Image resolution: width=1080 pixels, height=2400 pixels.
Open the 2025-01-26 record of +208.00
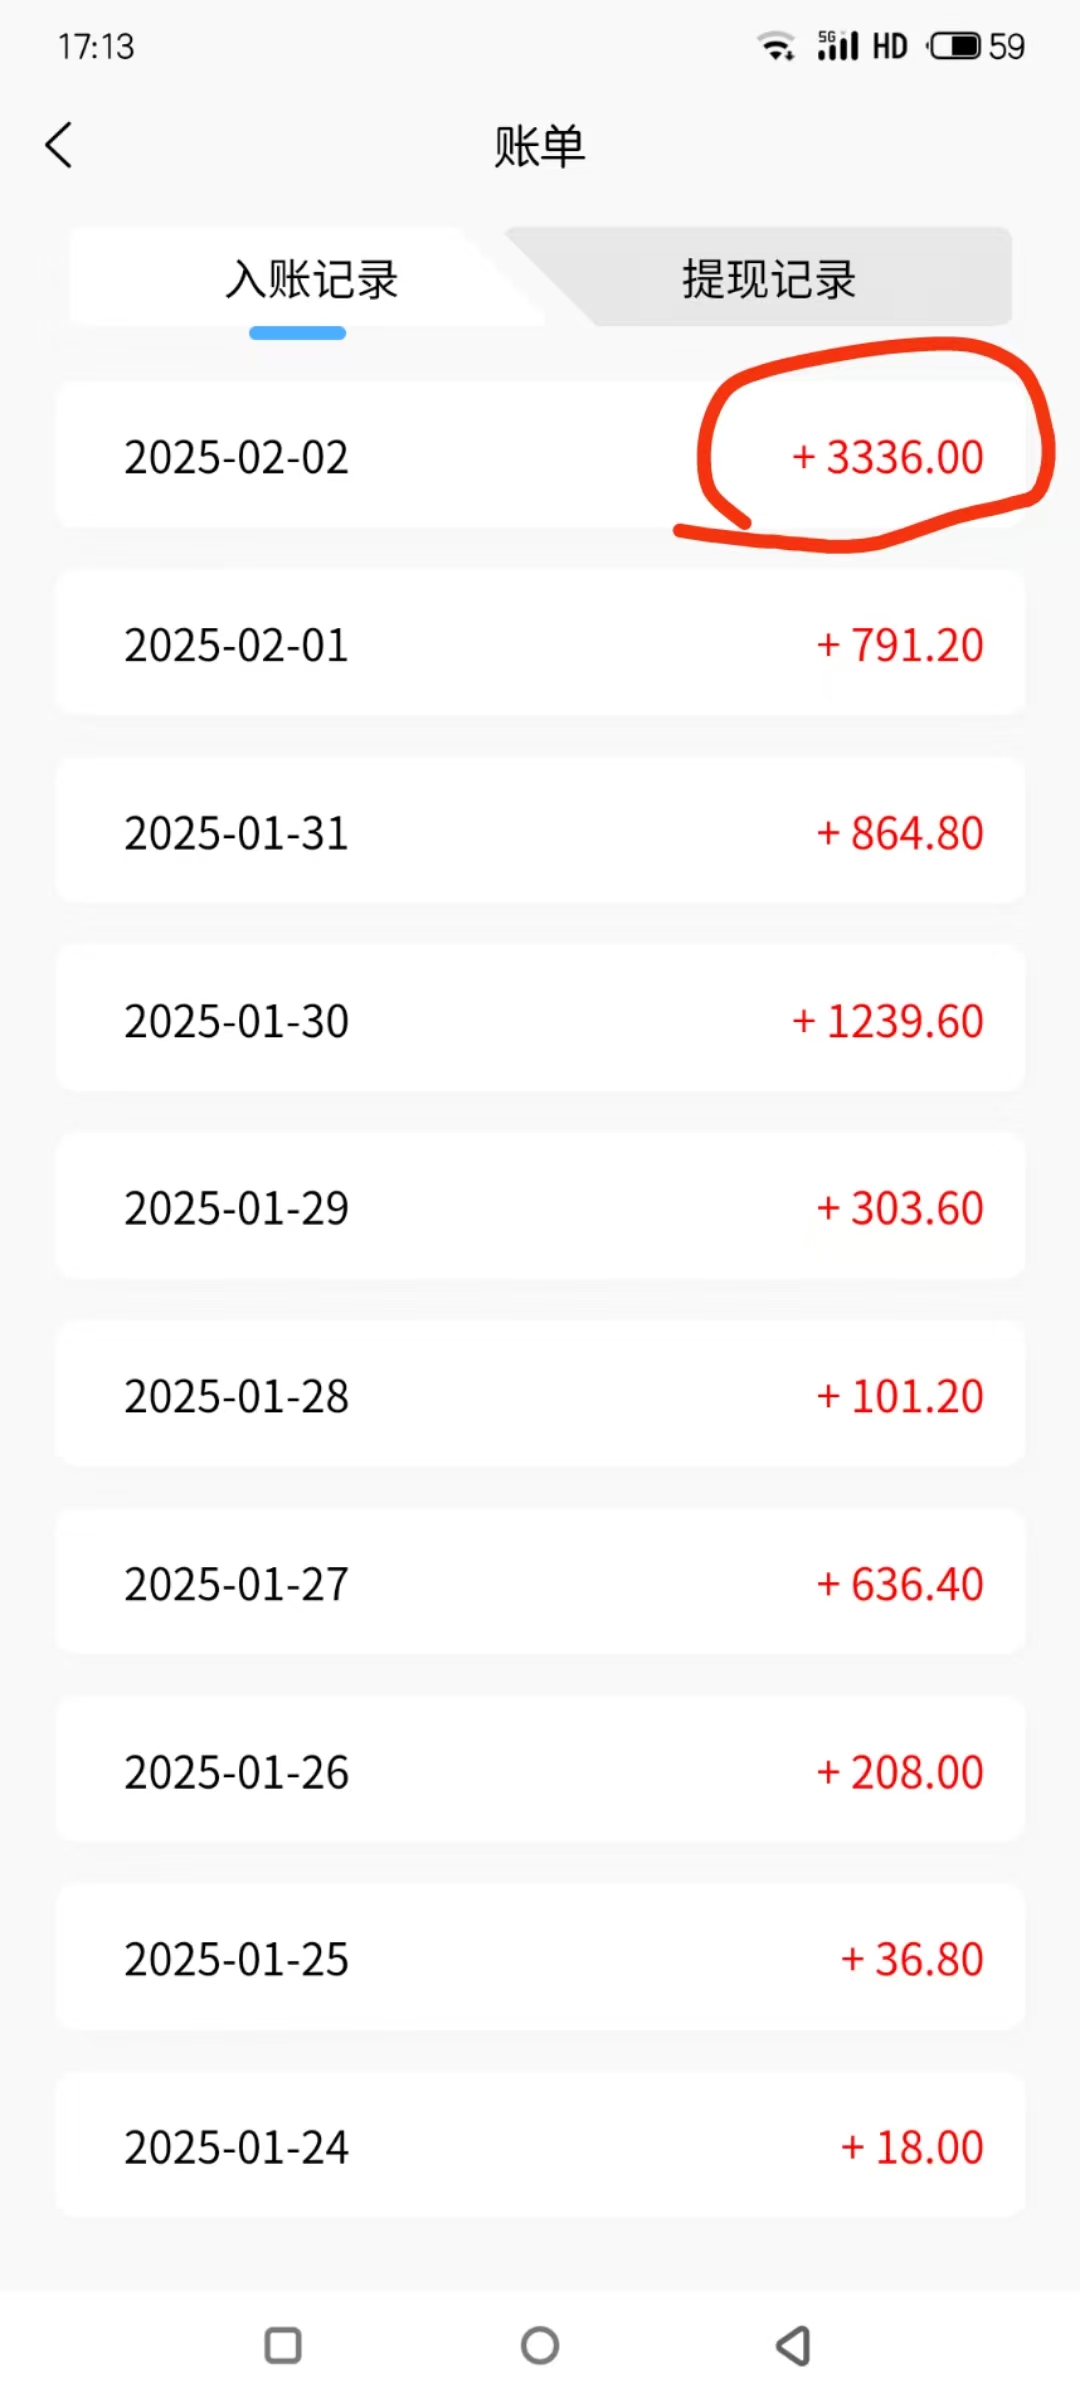pos(540,1771)
